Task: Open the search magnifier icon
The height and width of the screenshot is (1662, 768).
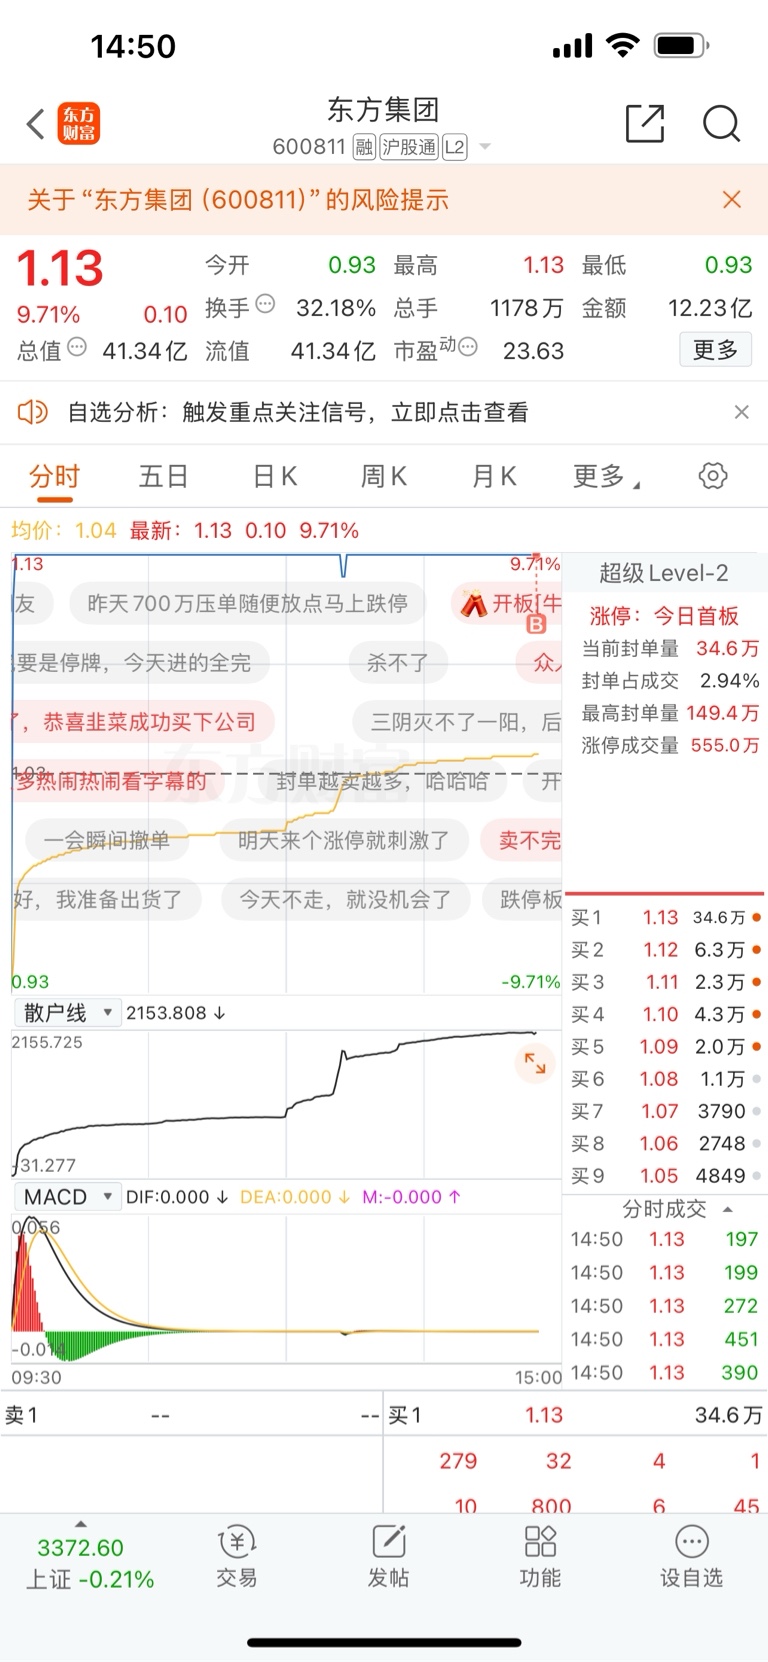Action: click(721, 124)
